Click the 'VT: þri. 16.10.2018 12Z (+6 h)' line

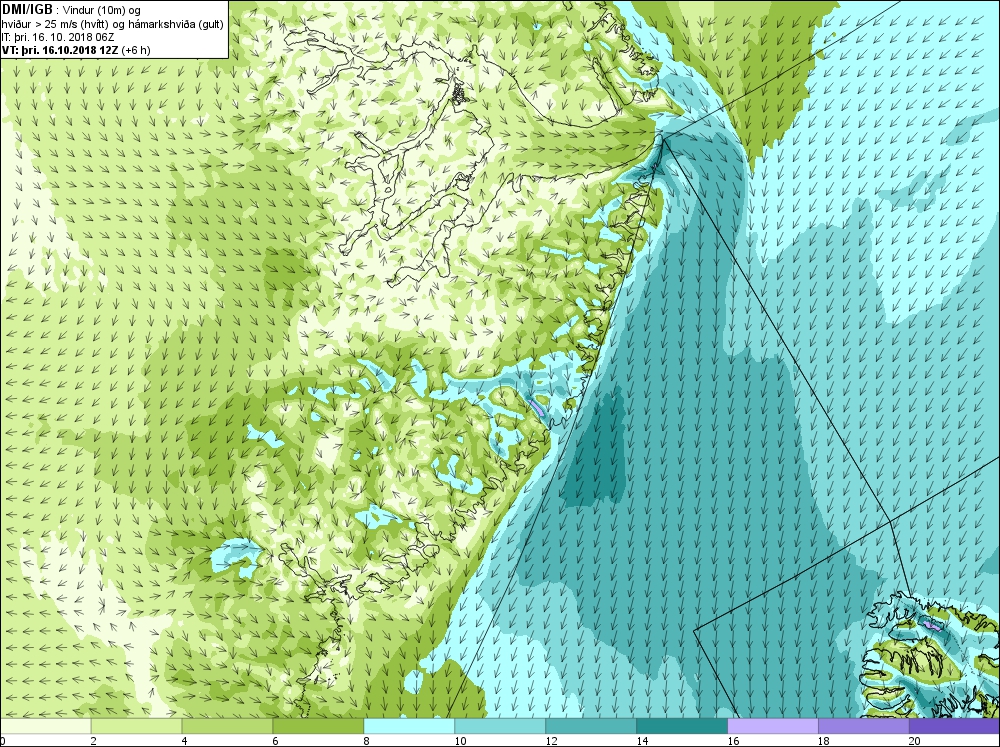pos(77,50)
